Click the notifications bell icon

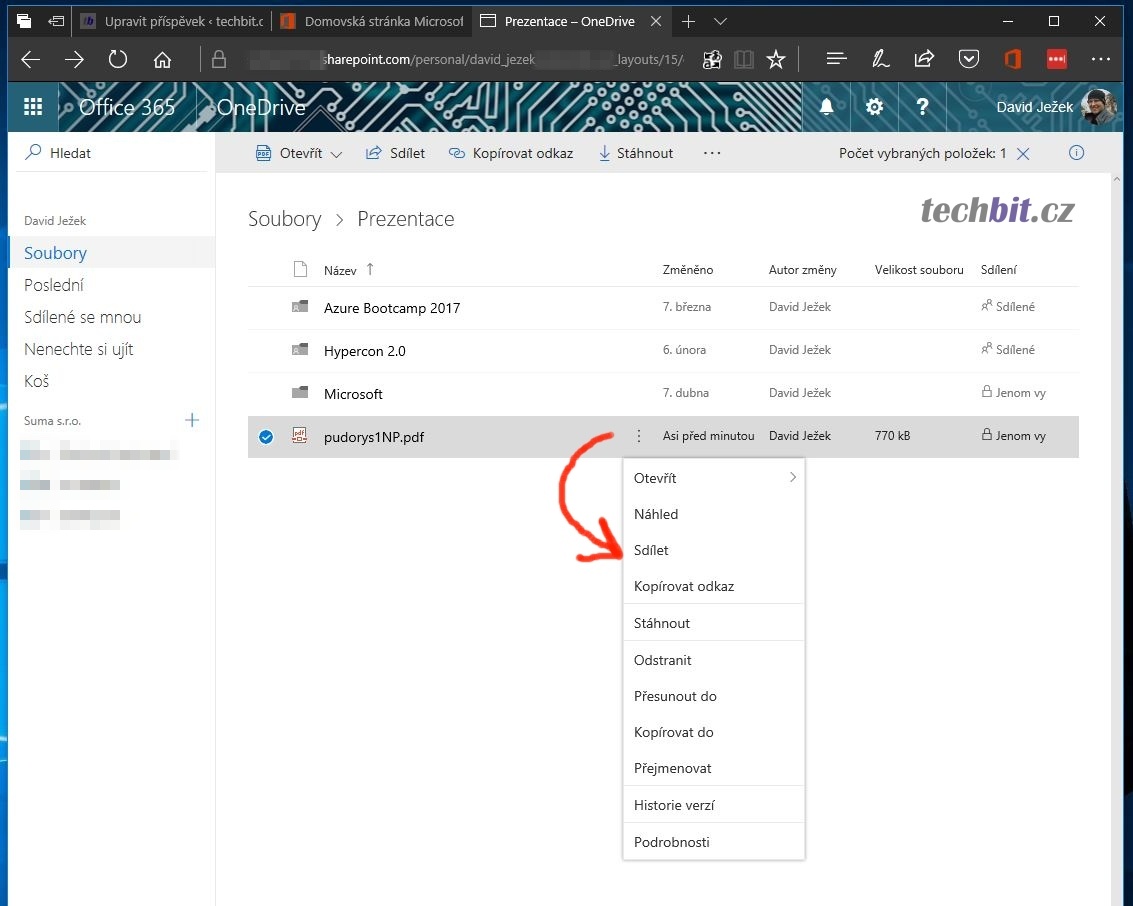pos(826,108)
